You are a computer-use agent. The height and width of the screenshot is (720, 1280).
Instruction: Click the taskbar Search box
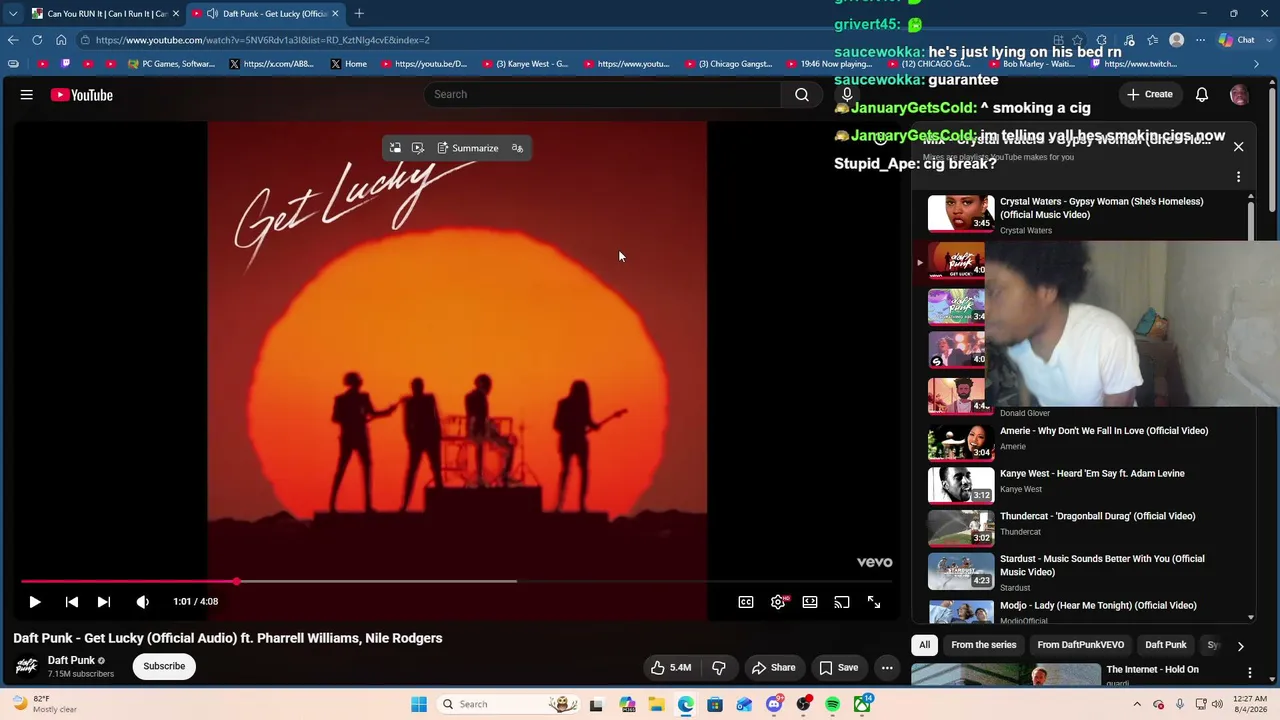tap(510, 704)
